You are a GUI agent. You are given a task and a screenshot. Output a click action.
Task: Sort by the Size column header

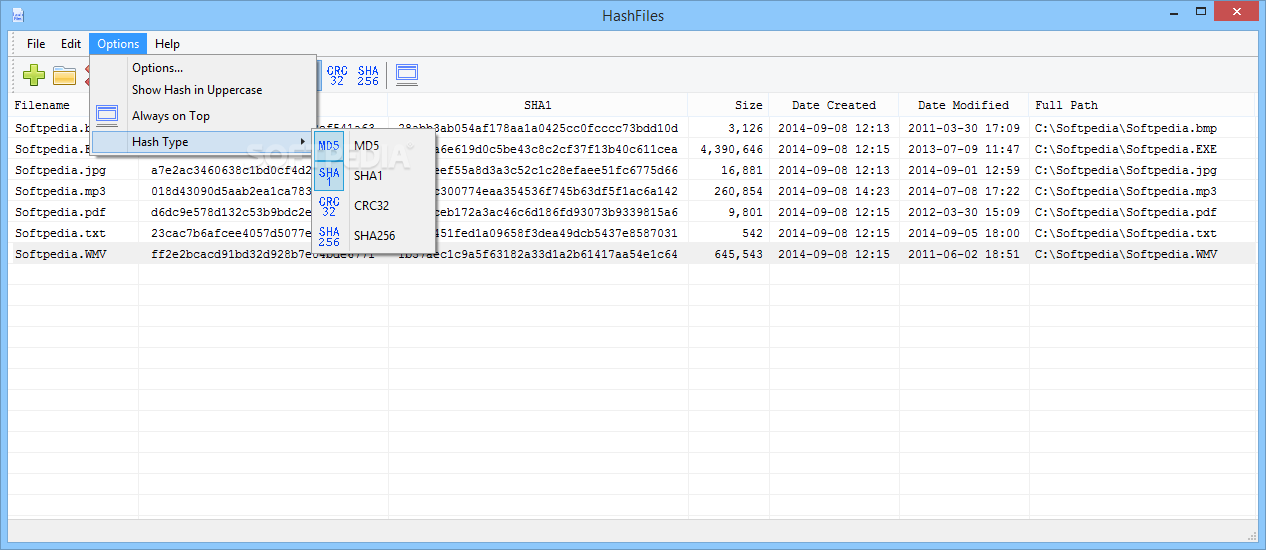(x=729, y=105)
